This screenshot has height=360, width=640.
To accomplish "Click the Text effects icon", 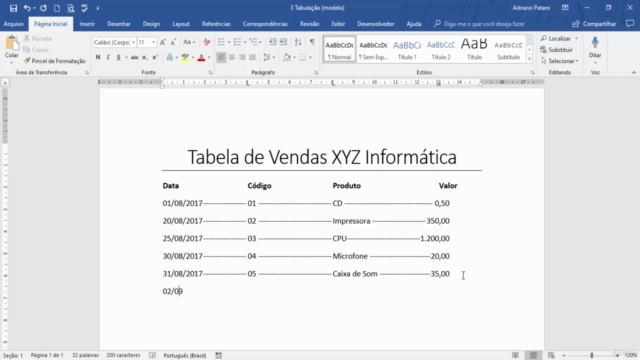I will point(169,57).
